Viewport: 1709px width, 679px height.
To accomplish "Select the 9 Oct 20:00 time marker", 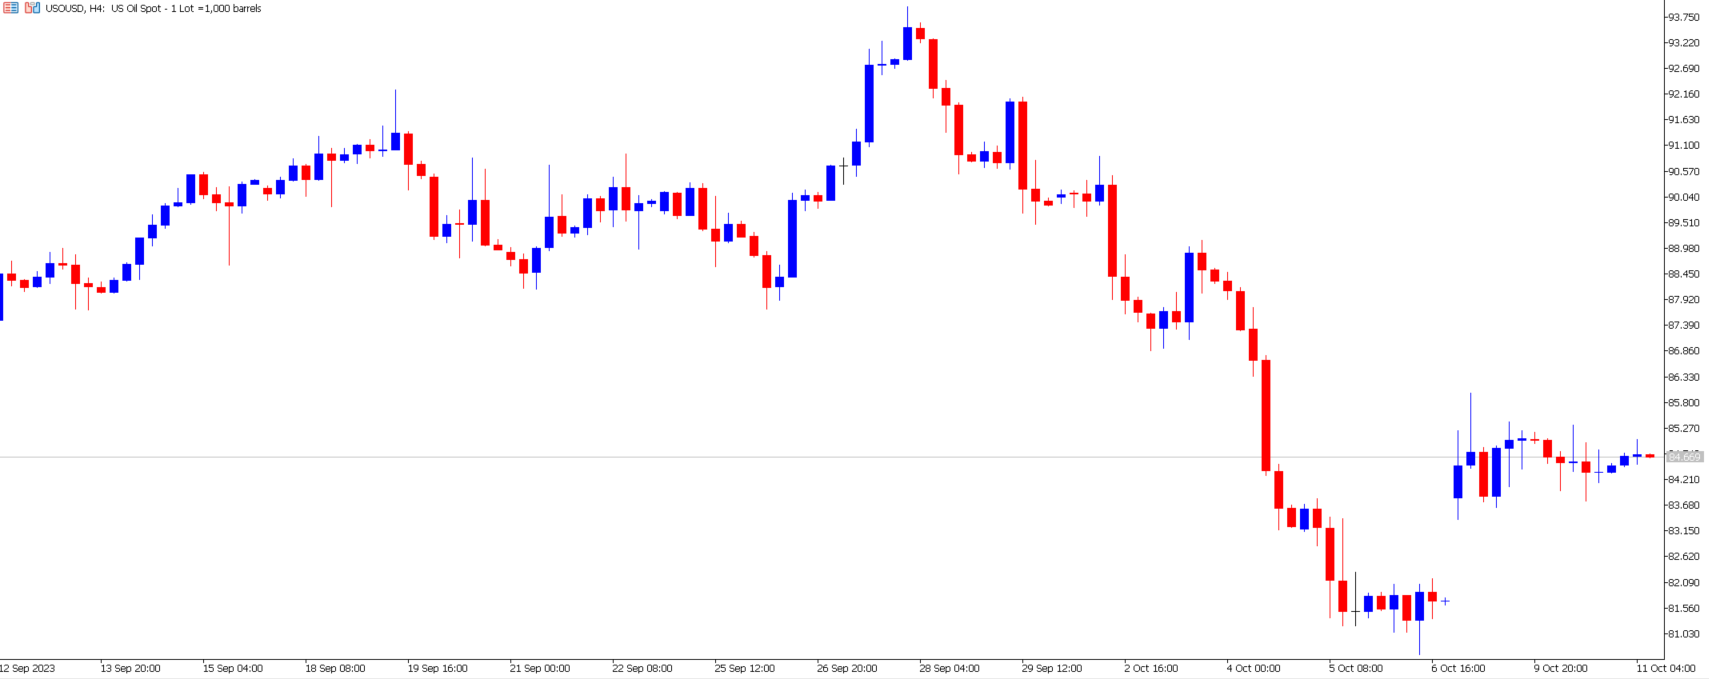I will click(x=1561, y=668).
